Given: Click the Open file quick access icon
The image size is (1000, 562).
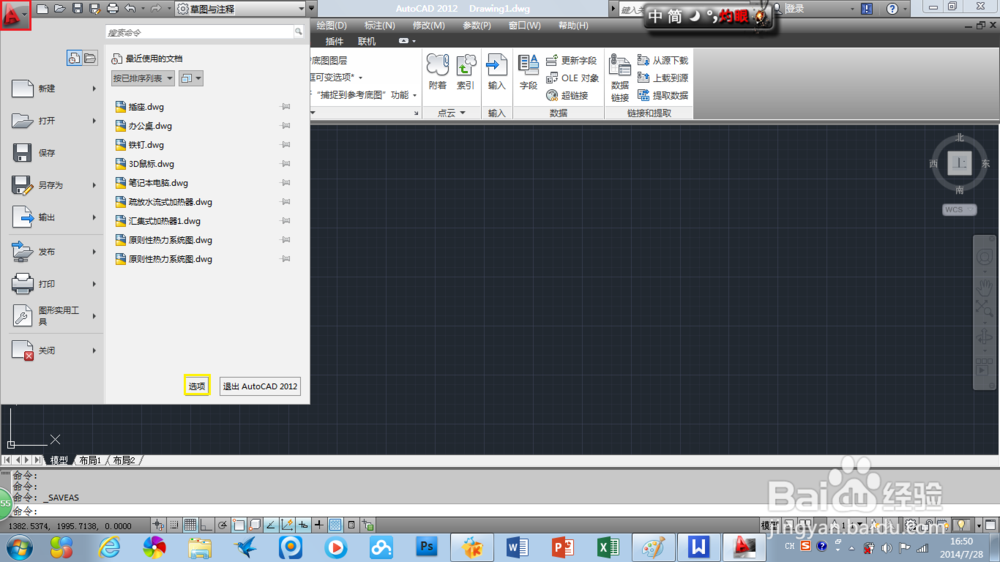Looking at the screenshot, I should tap(59, 8).
